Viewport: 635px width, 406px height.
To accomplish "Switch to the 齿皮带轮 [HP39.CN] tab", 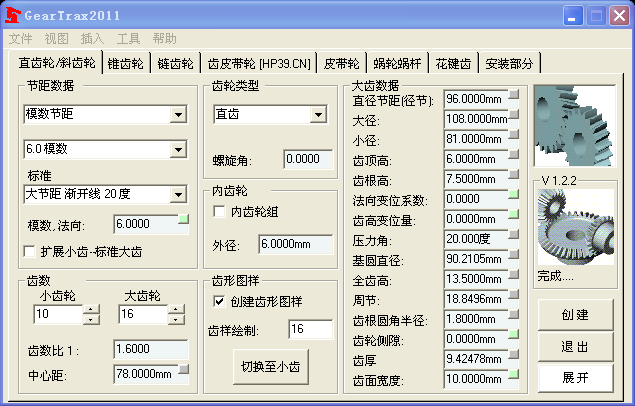I will (259, 64).
